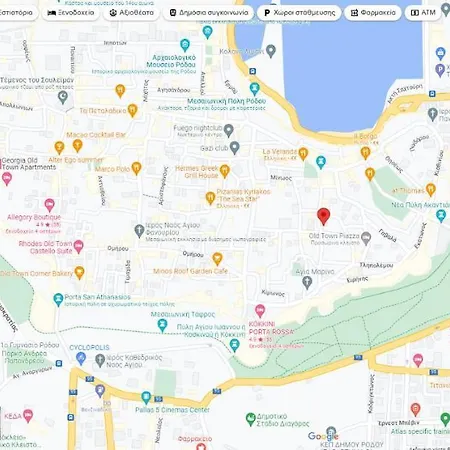Viewport: 450px width, 450px height.
Task: Open the Marco Polo restaurant pin
Action: click(x=136, y=168)
